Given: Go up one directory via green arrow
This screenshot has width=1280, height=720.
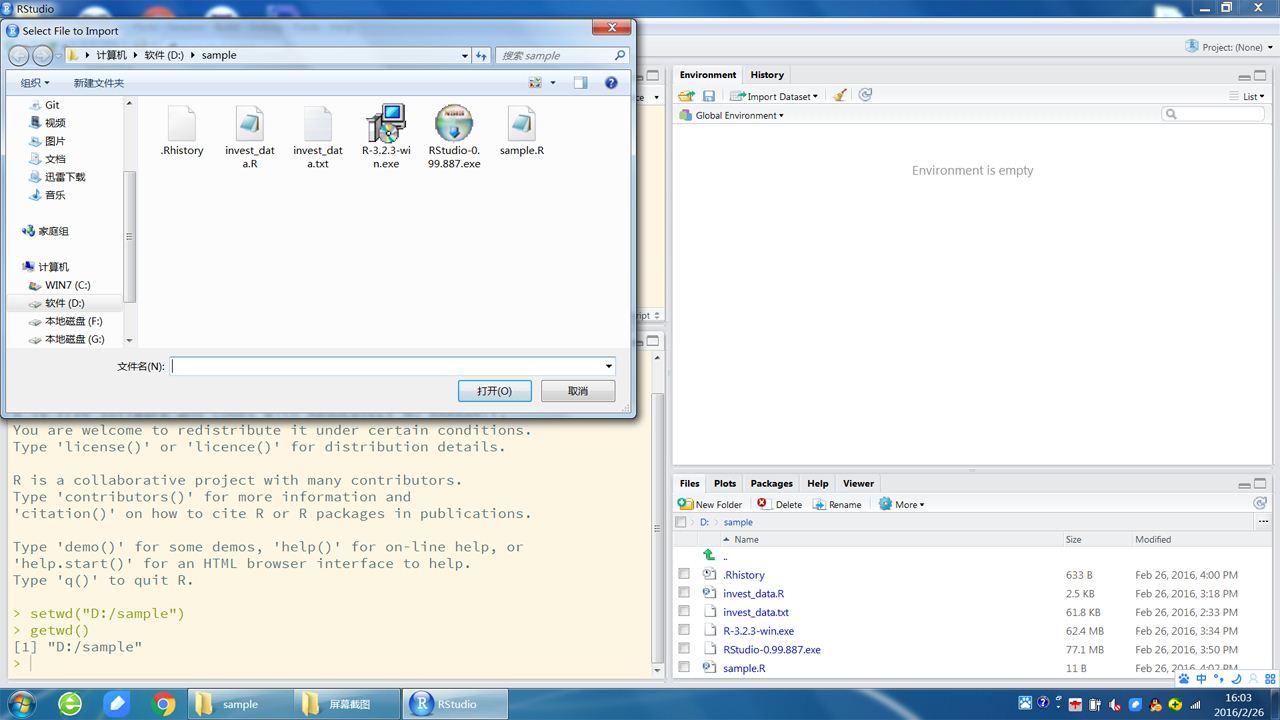Looking at the screenshot, I should (709, 555).
